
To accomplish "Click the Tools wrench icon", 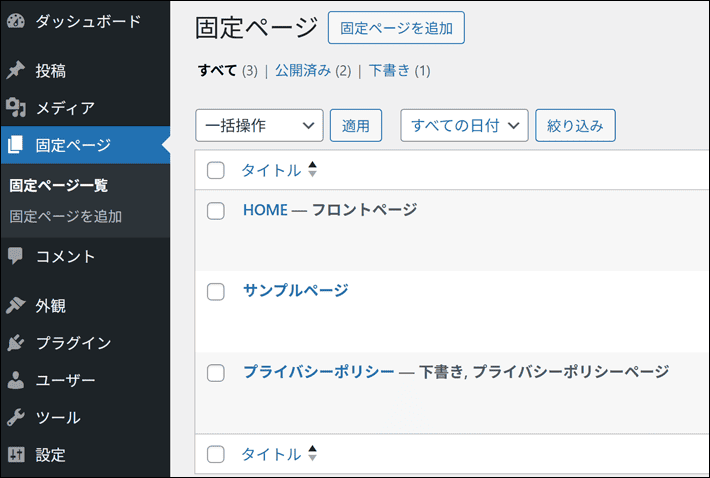I will 15,417.
